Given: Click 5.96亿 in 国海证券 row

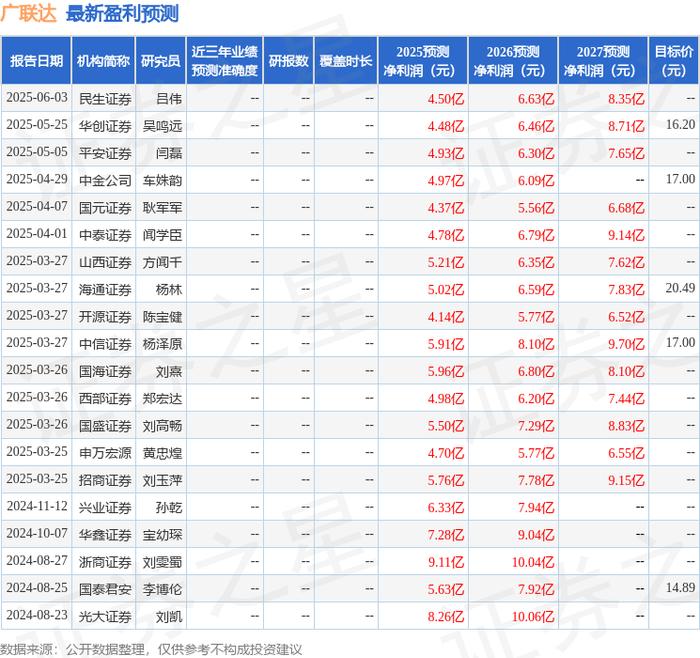Looking at the screenshot, I should (x=446, y=371).
